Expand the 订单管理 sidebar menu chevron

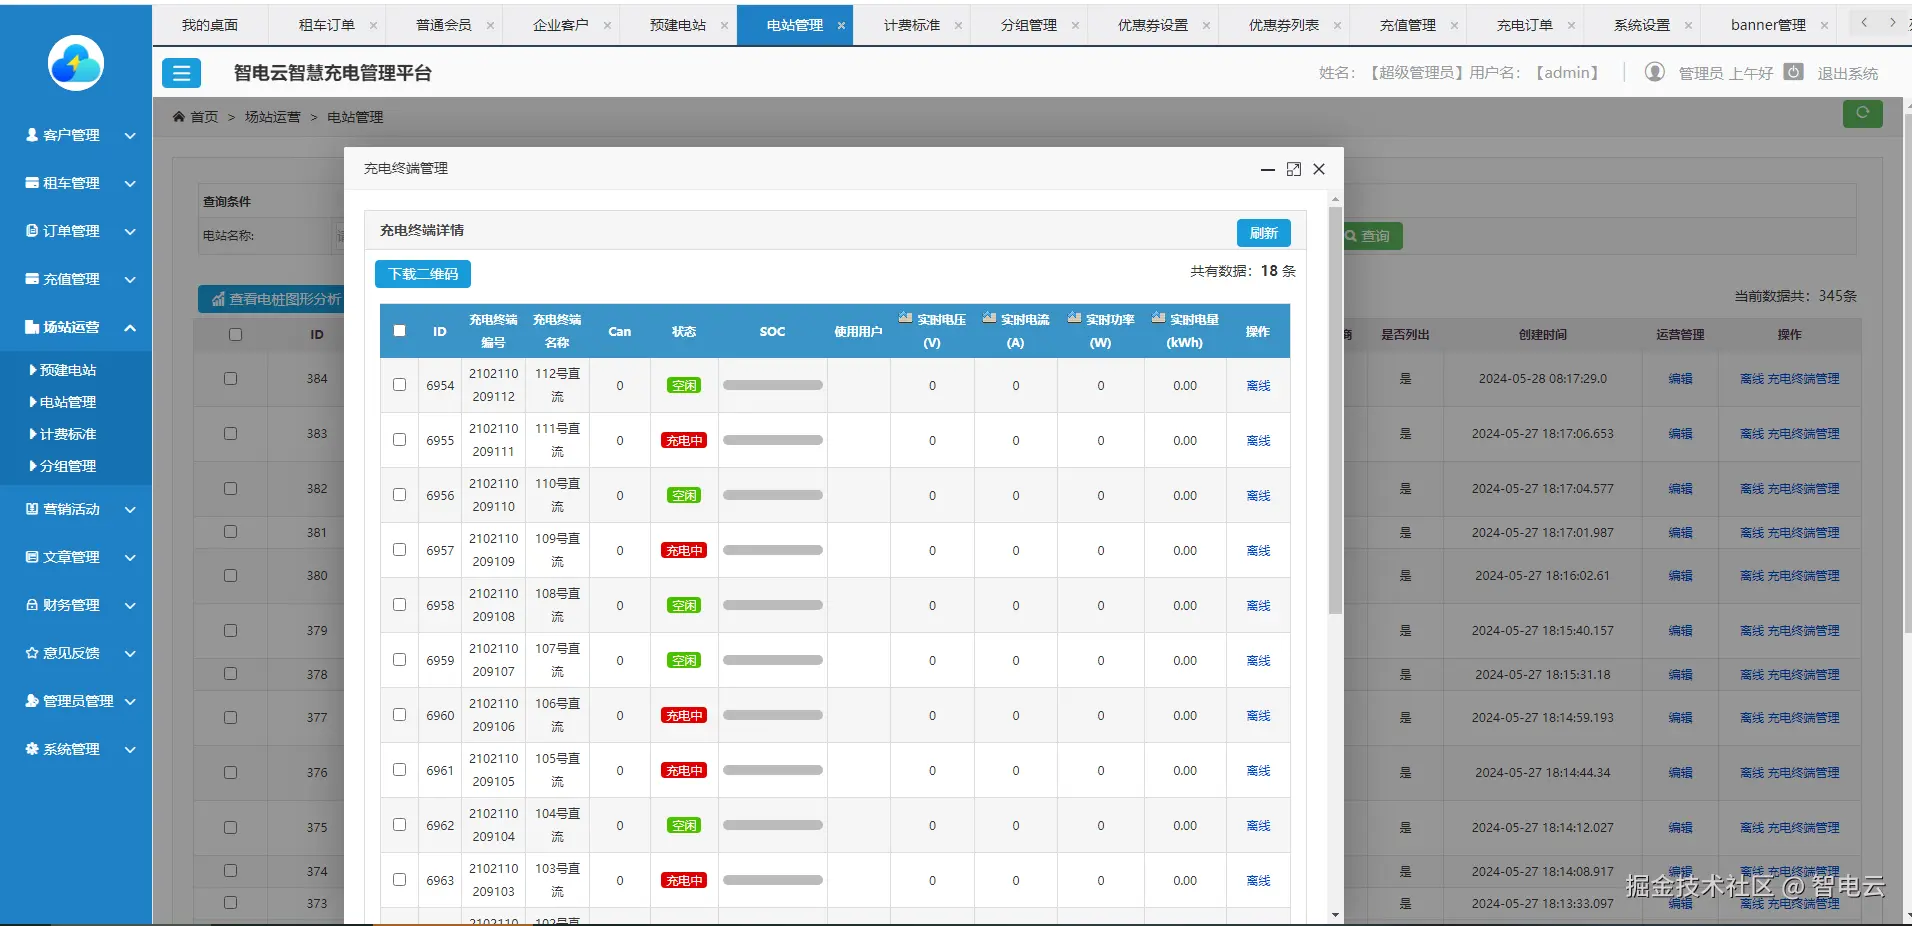click(x=130, y=231)
